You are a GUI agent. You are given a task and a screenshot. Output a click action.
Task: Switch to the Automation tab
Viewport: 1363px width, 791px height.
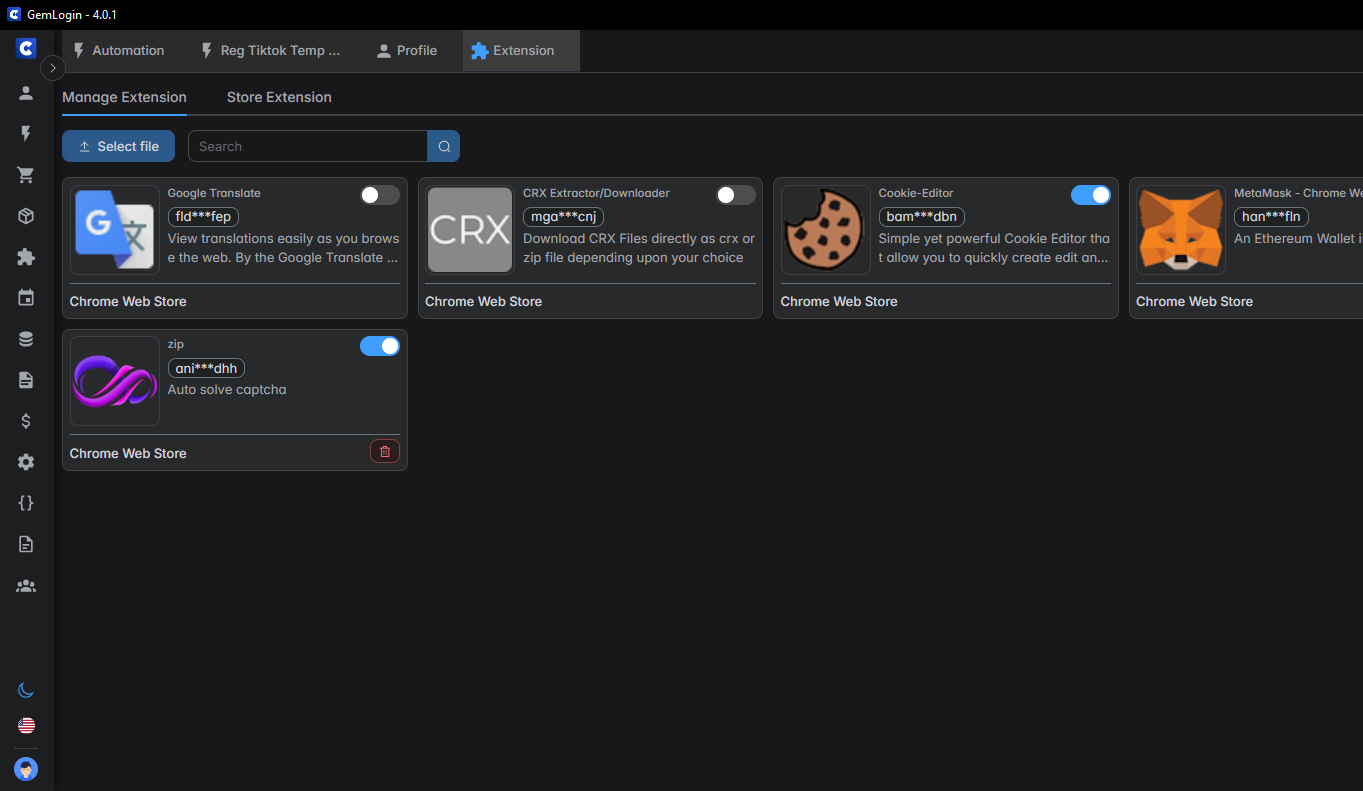(x=119, y=51)
